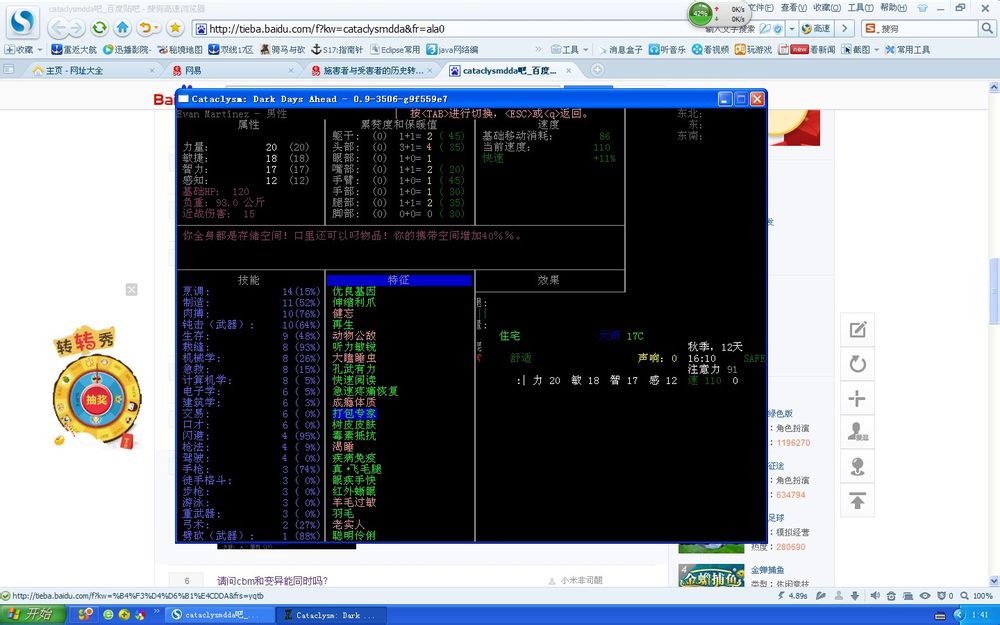Close the cataclysmdda吧 tab
Screen dimensions: 1000x625
(x=569, y=70)
